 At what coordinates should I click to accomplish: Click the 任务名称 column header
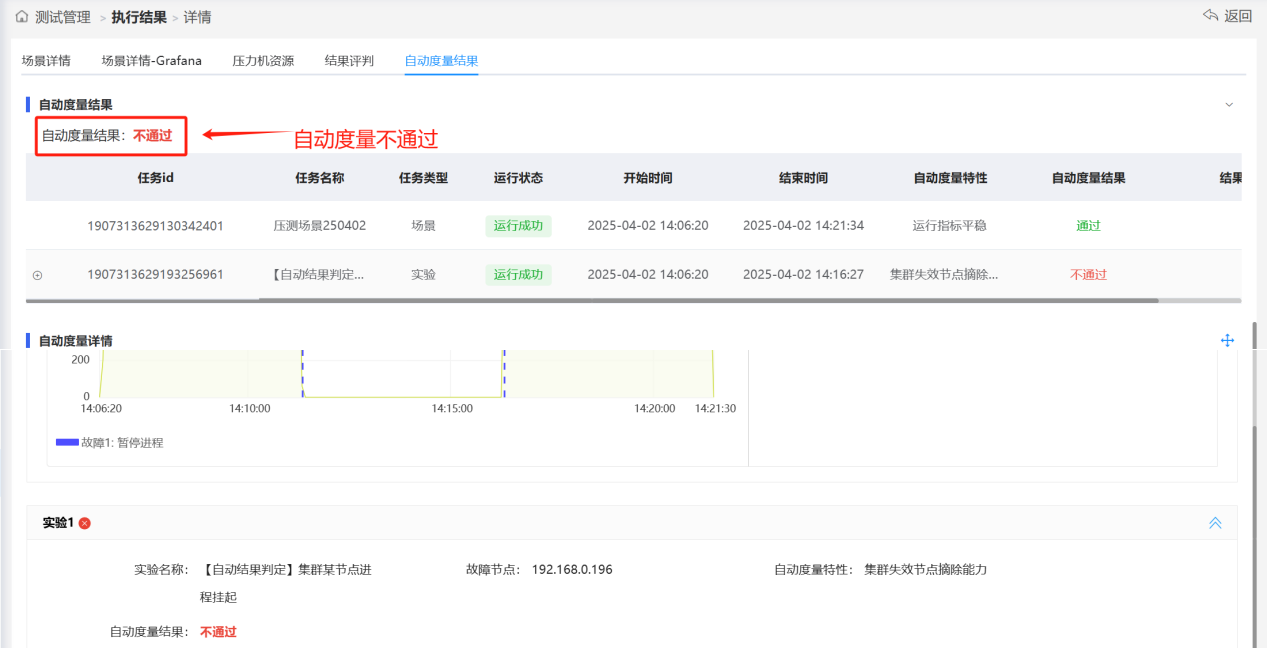click(320, 178)
